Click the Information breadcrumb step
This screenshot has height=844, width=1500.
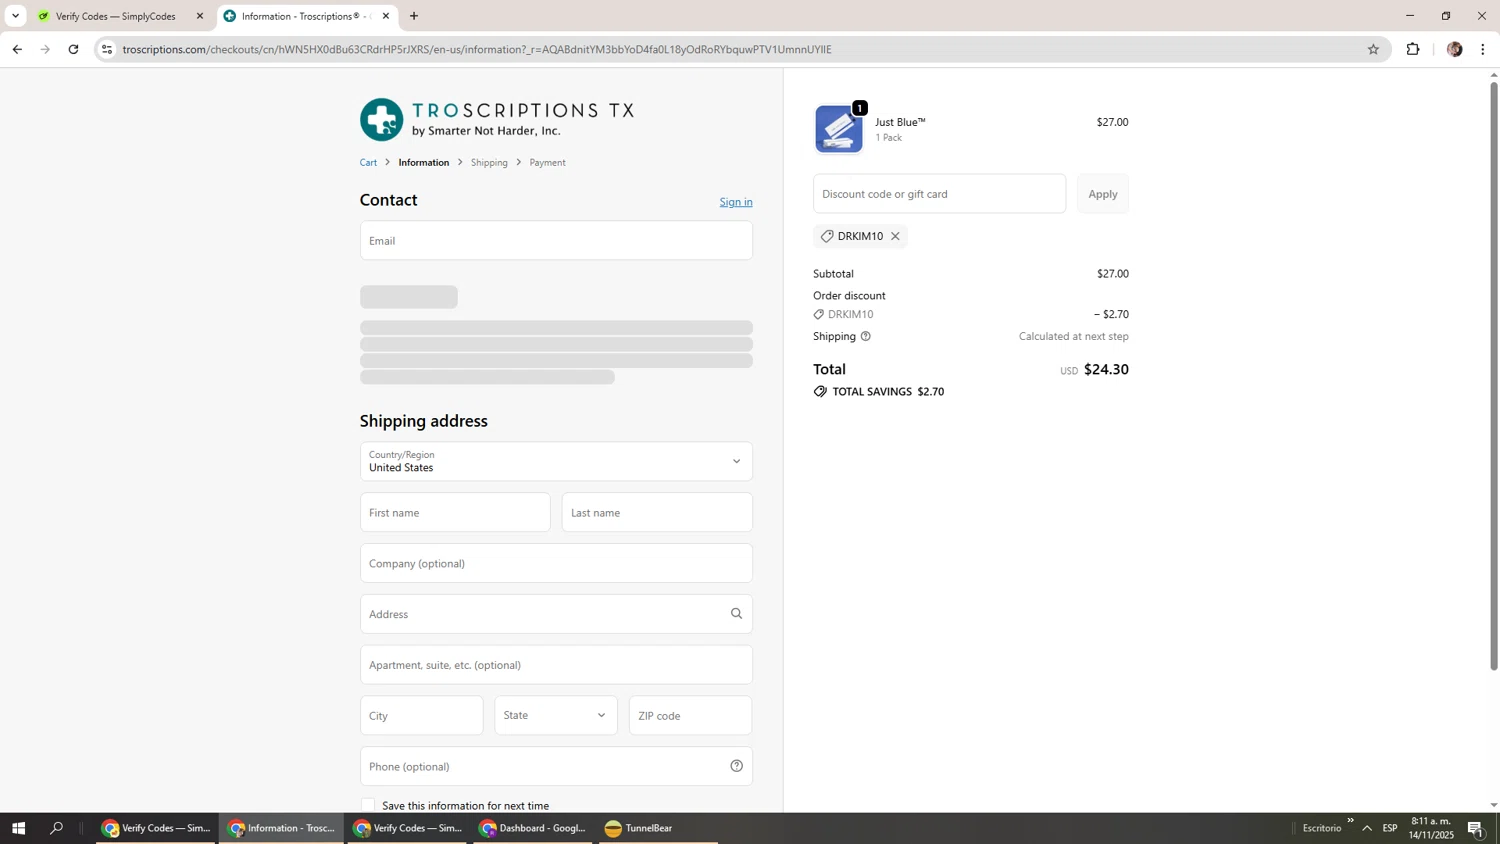pyautogui.click(x=424, y=163)
